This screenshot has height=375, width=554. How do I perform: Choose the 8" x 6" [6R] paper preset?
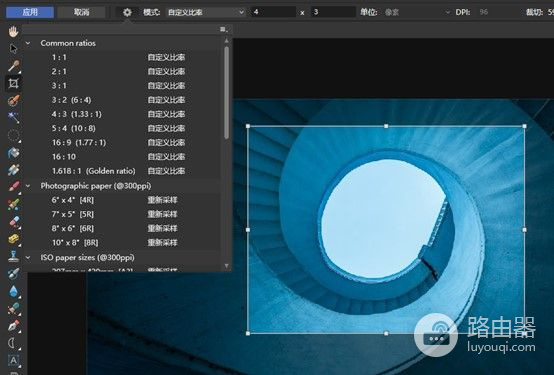tap(122, 228)
